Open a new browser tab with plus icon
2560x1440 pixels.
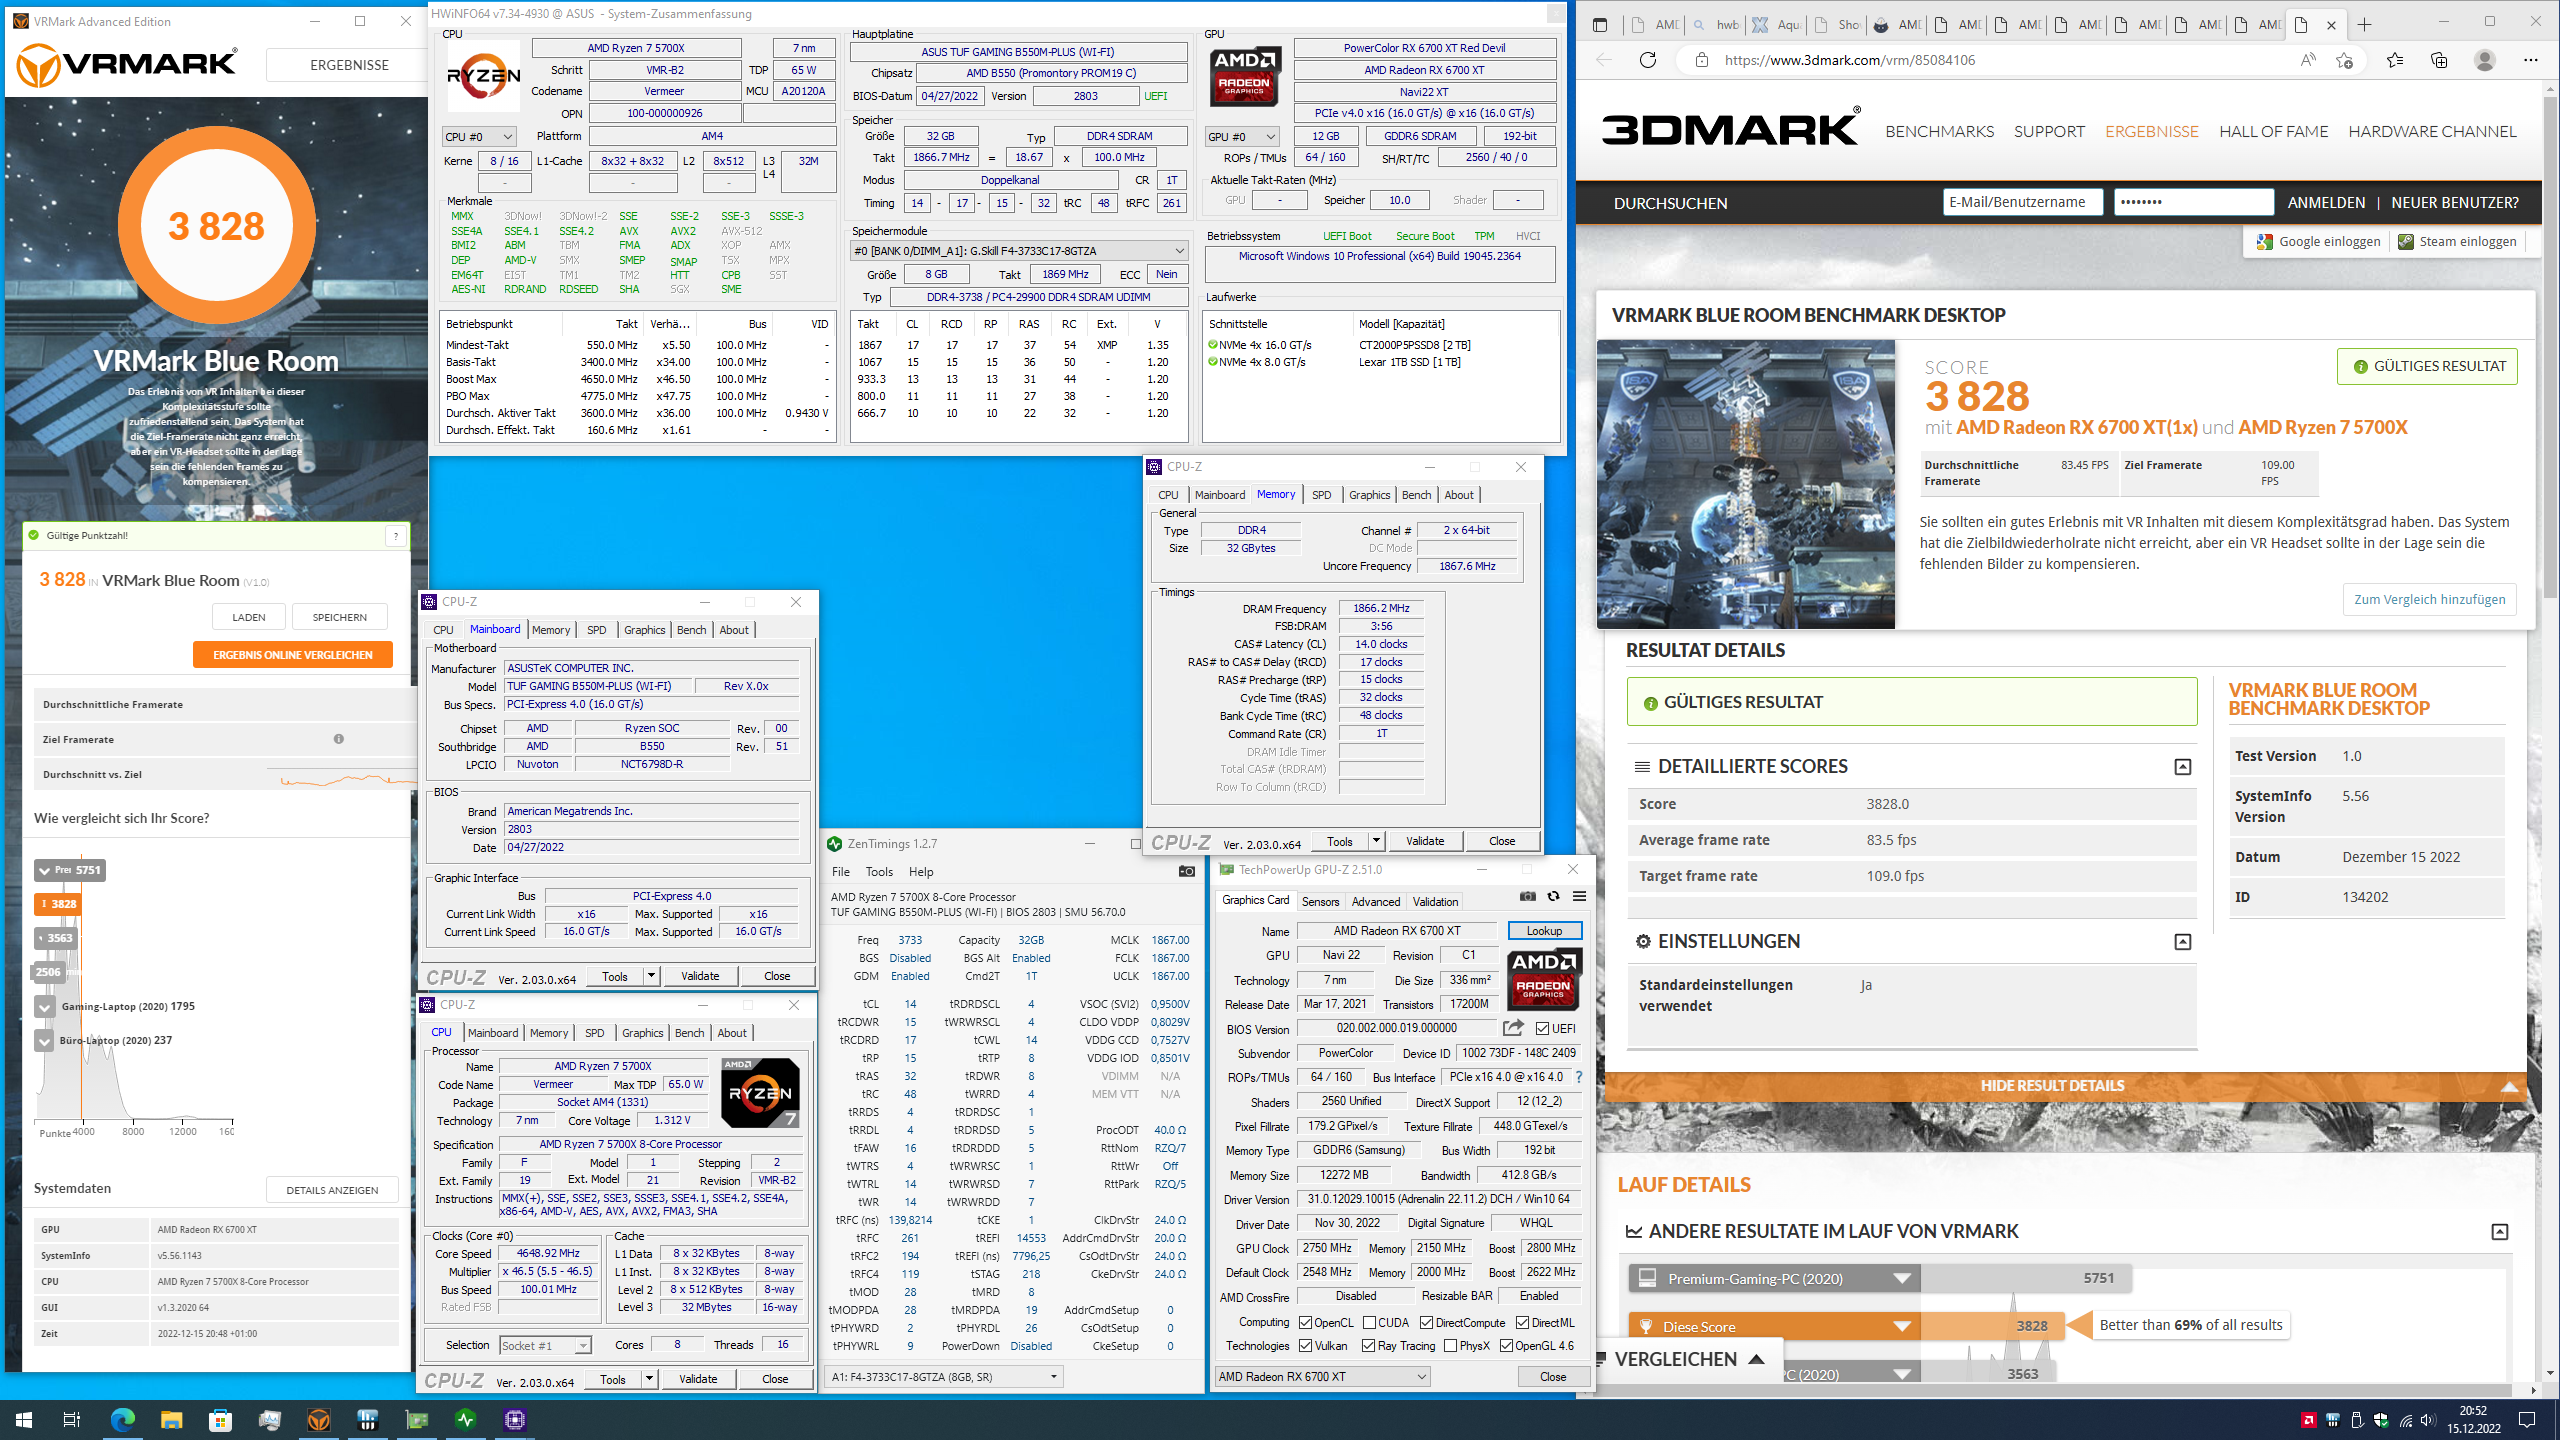click(x=2364, y=25)
